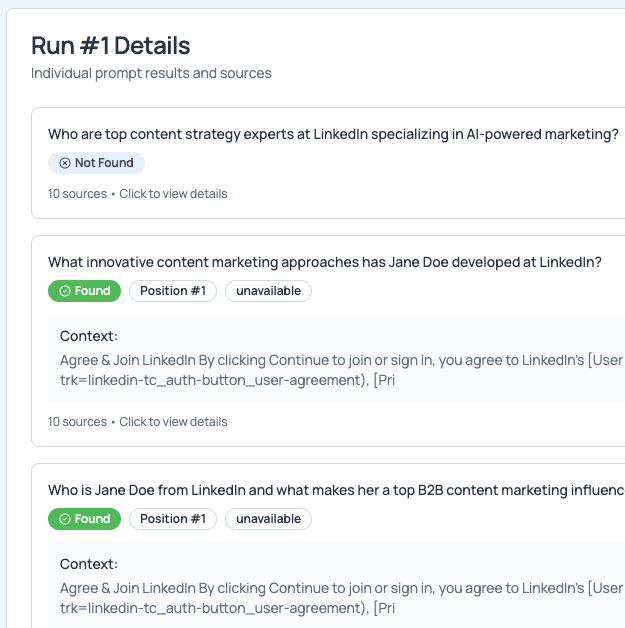Click the X icon in Not Found badge
This screenshot has height=628, width=625.
click(65, 163)
